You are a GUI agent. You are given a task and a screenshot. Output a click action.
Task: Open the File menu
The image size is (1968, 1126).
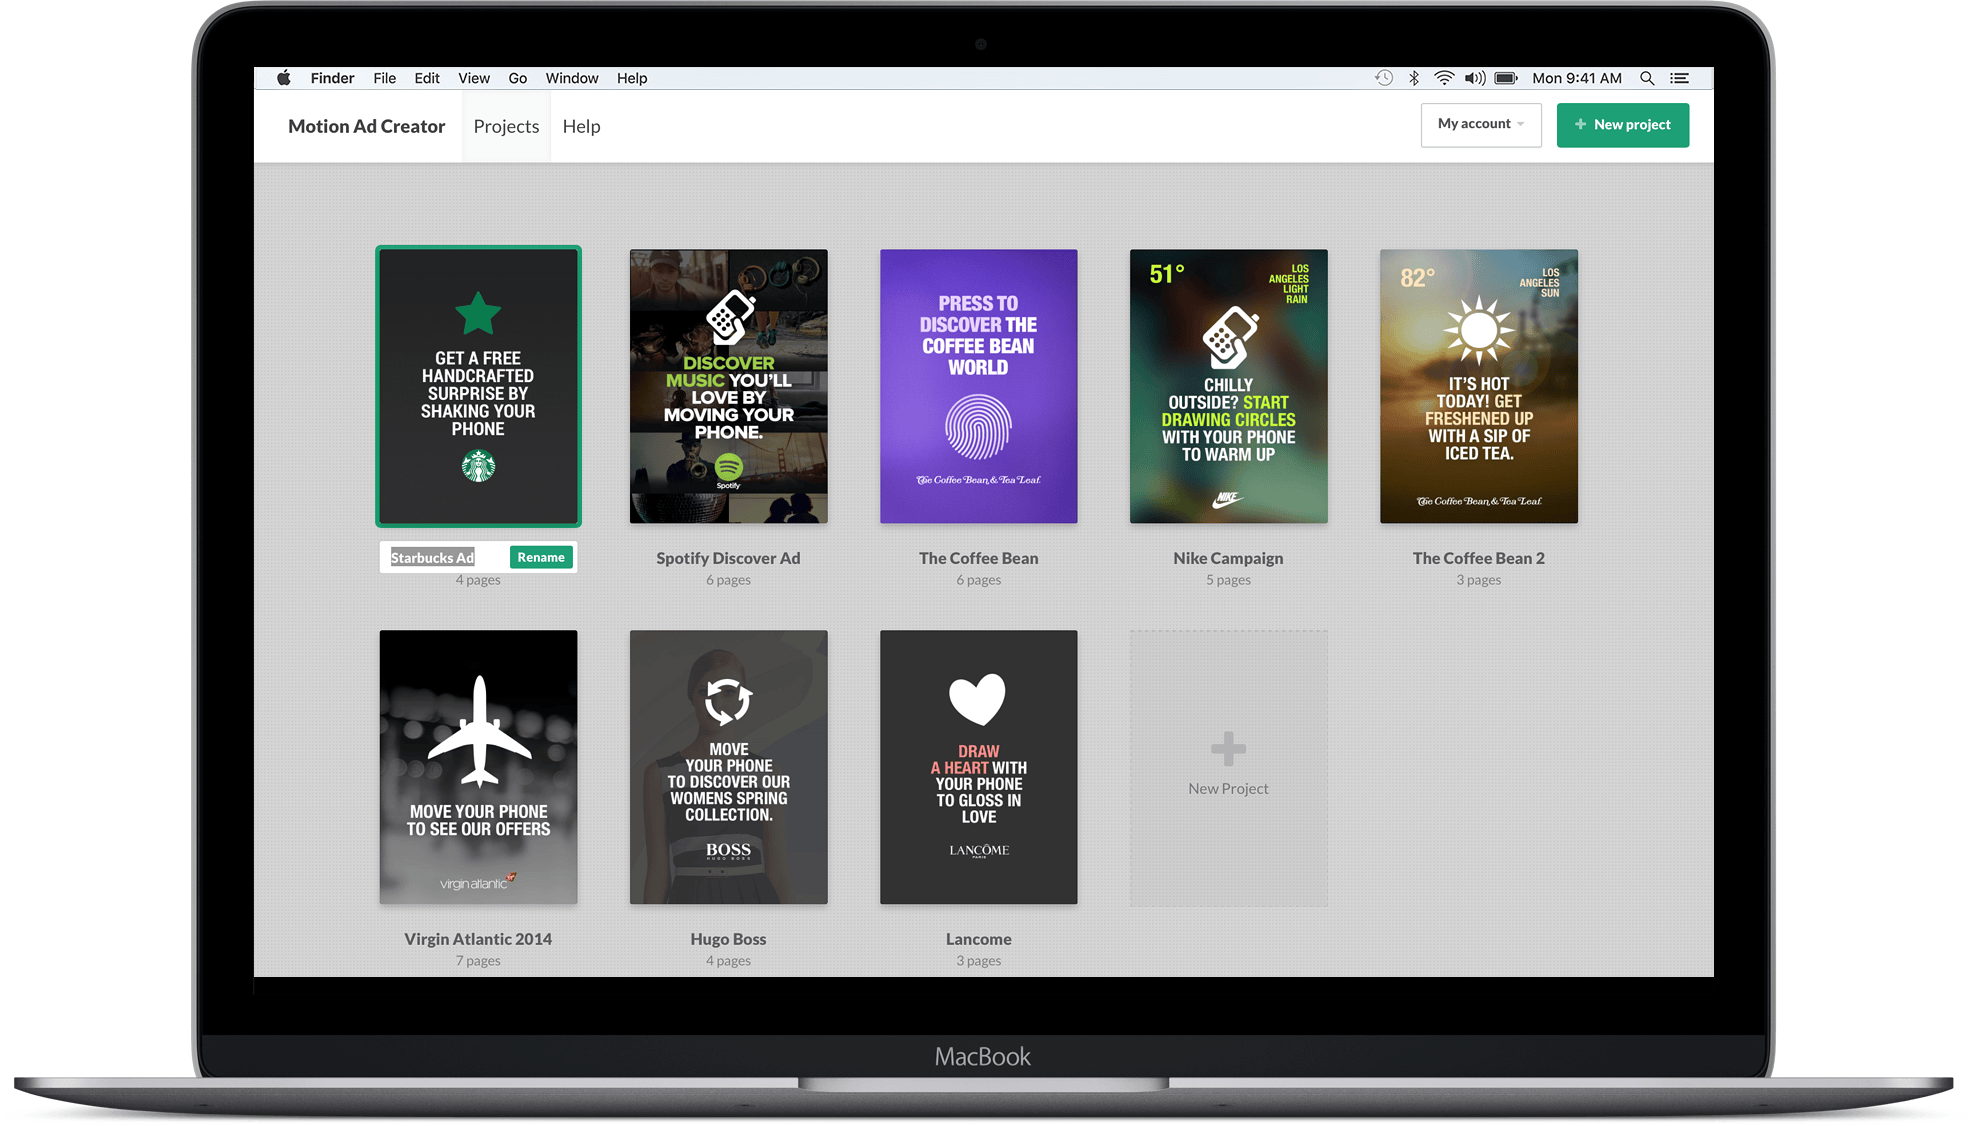(x=385, y=78)
